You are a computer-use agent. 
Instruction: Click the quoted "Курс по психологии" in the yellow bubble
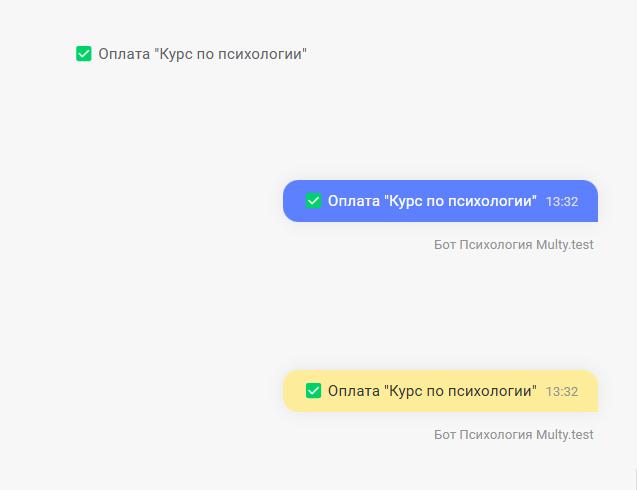coord(460,391)
